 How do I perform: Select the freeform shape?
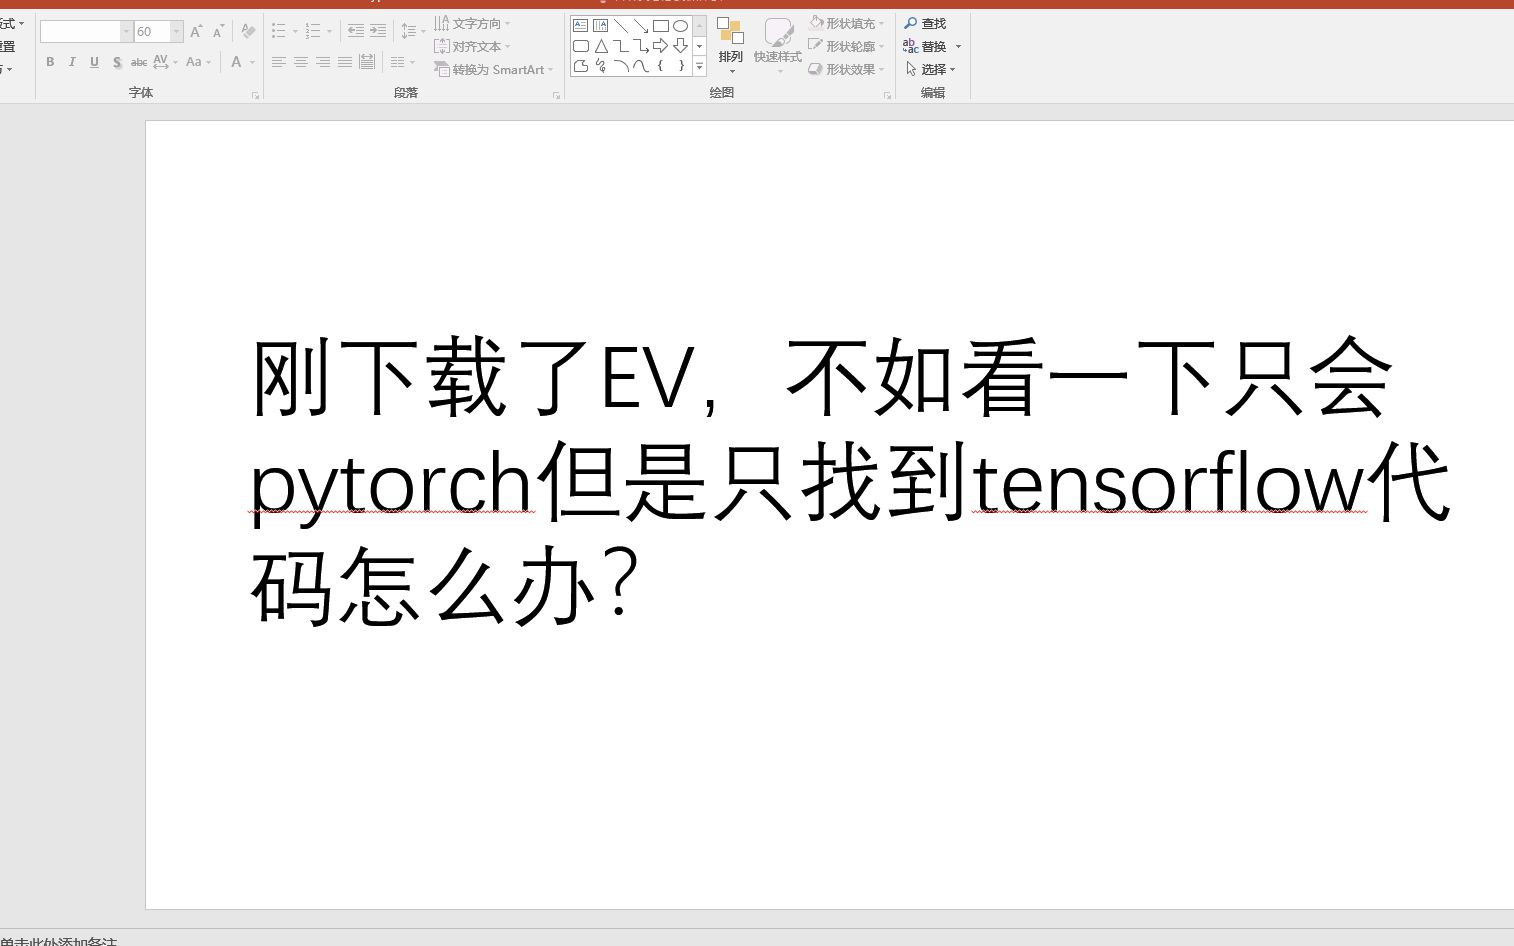(x=581, y=66)
